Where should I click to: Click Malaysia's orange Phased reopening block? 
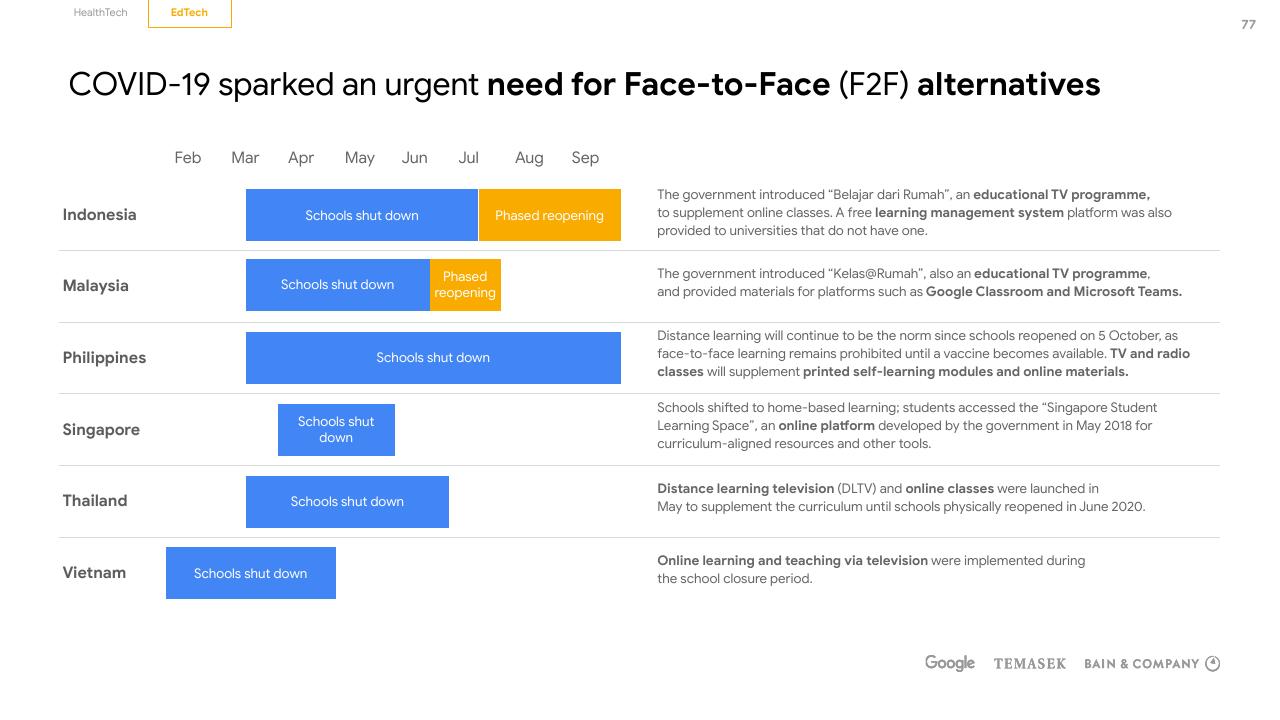465,285
